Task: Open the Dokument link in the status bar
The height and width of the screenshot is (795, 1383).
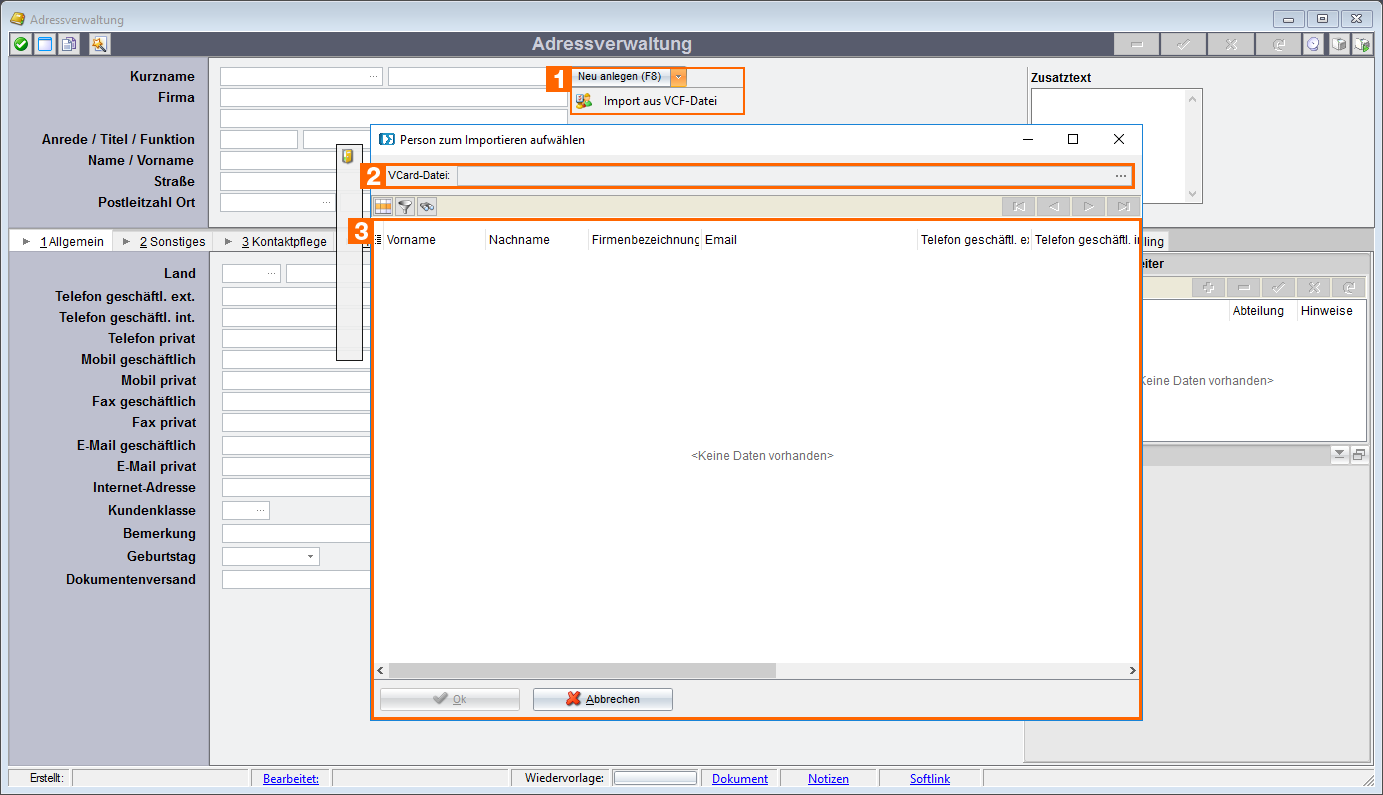Action: pyautogui.click(x=740, y=778)
